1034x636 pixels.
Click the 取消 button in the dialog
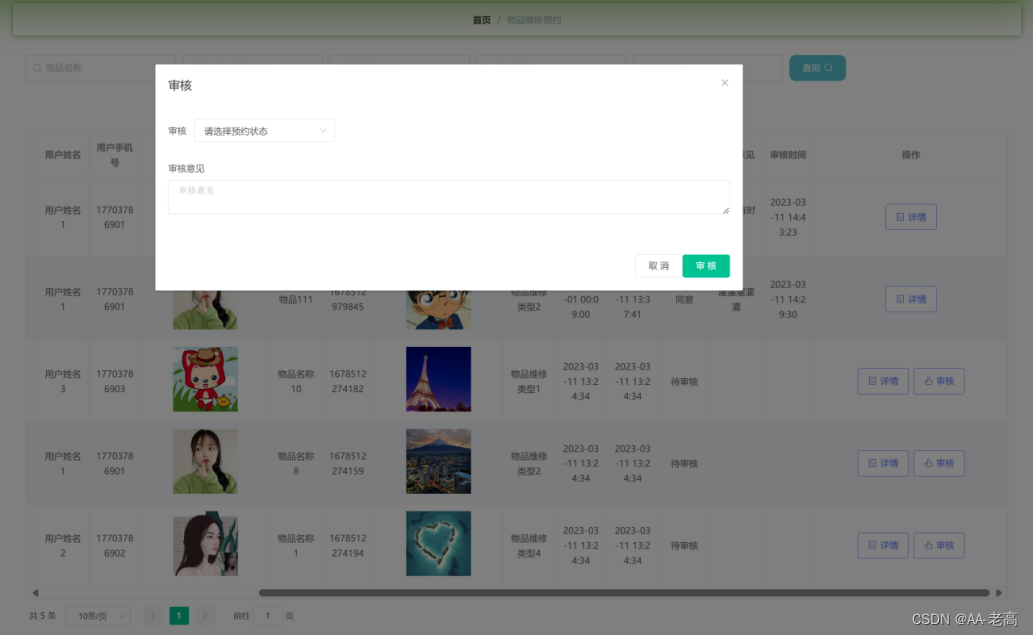pyautogui.click(x=658, y=266)
